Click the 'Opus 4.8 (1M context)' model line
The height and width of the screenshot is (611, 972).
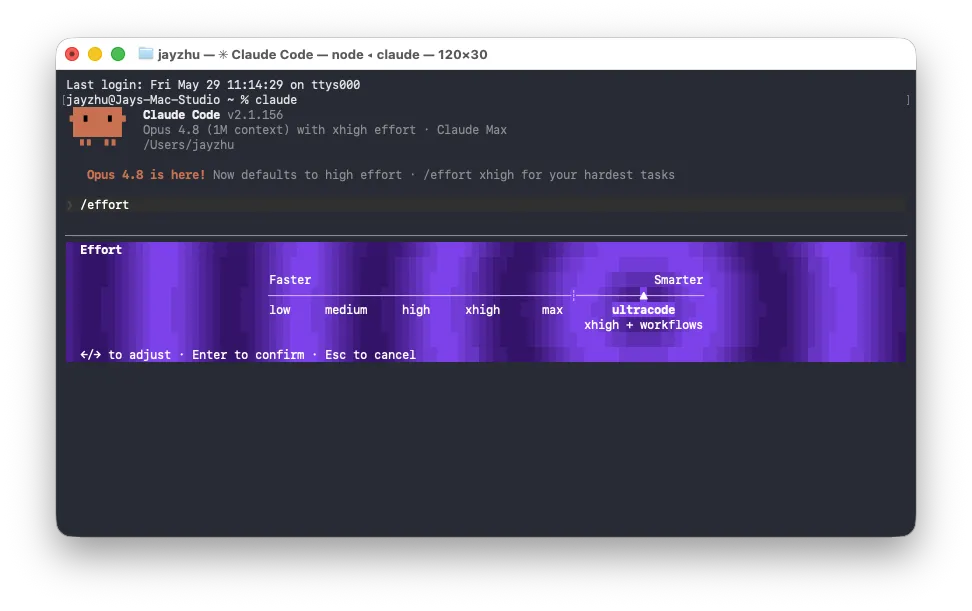pos(325,130)
